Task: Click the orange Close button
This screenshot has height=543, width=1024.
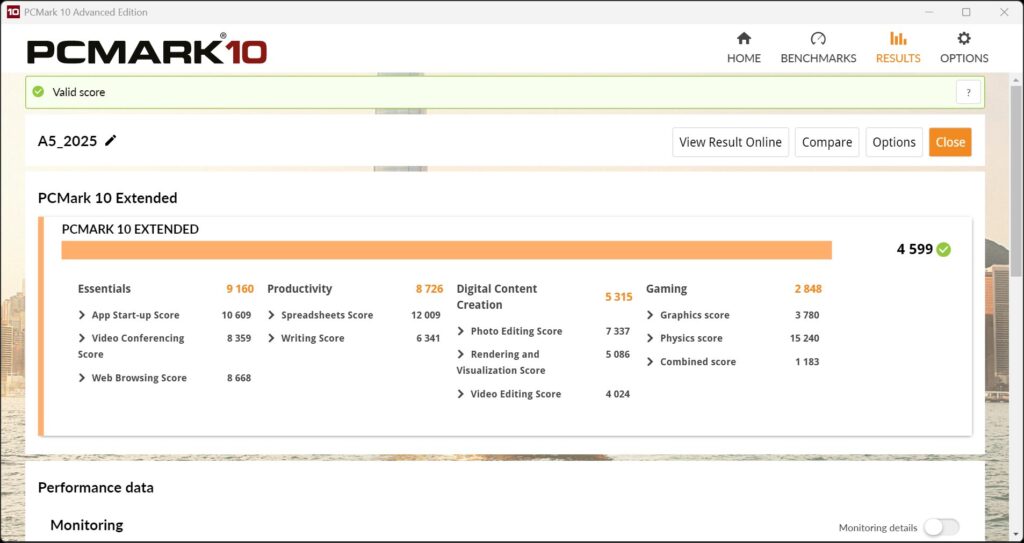Action: point(950,142)
